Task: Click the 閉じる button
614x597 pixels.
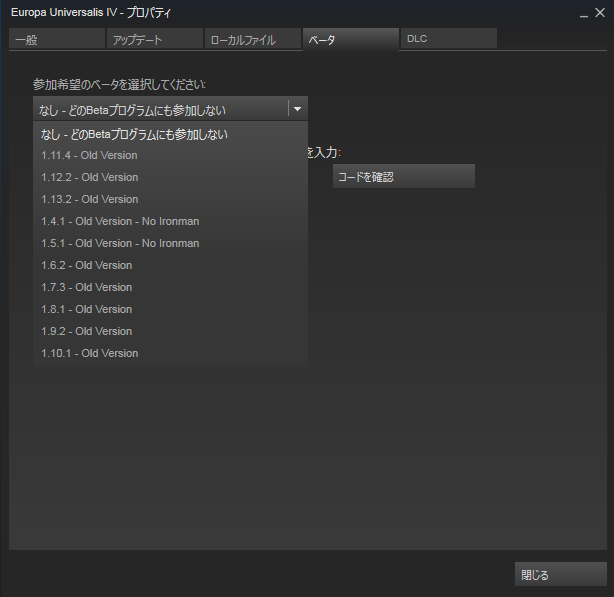Action: point(561,574)
